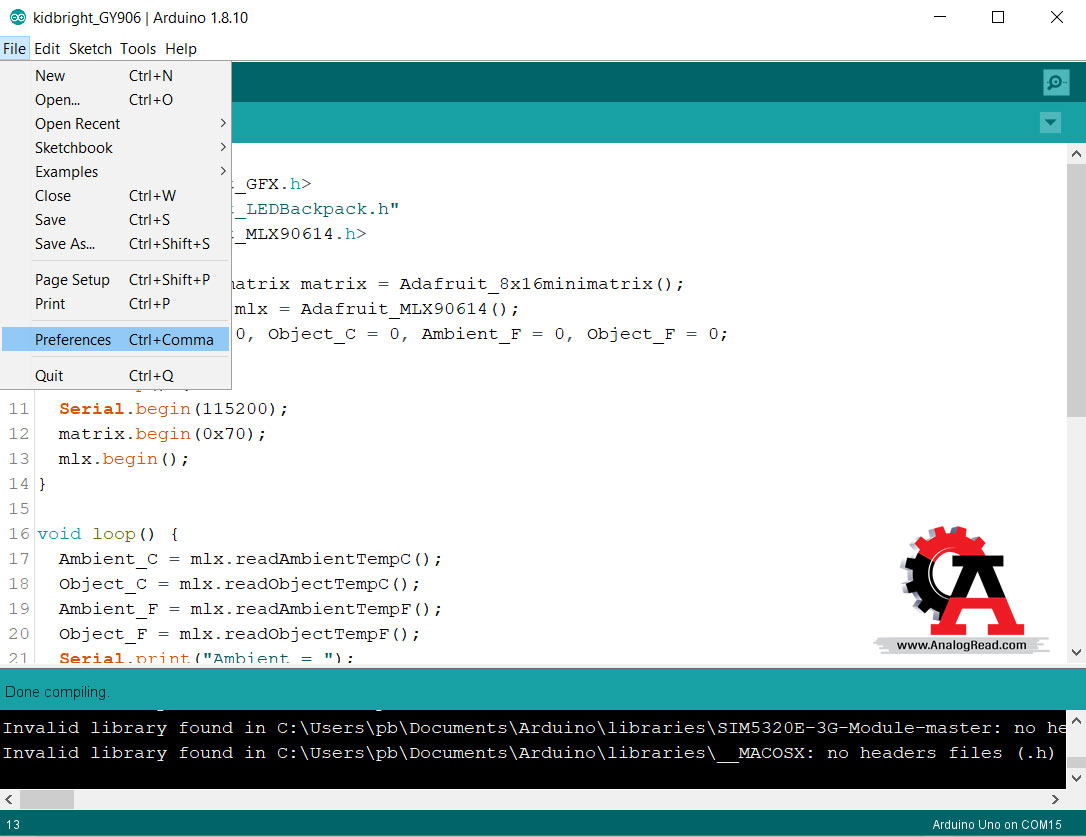Minimize the Arduino window
The height and width of the screenshot is (837, 1086).
(940, 17)
